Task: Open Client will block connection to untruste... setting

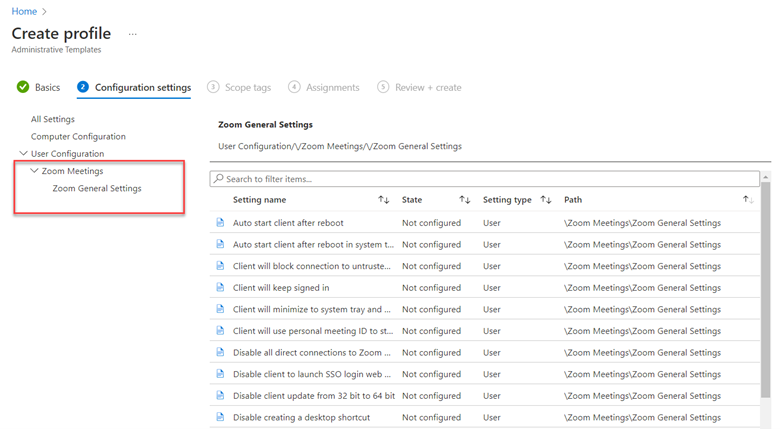Action: 311,266
